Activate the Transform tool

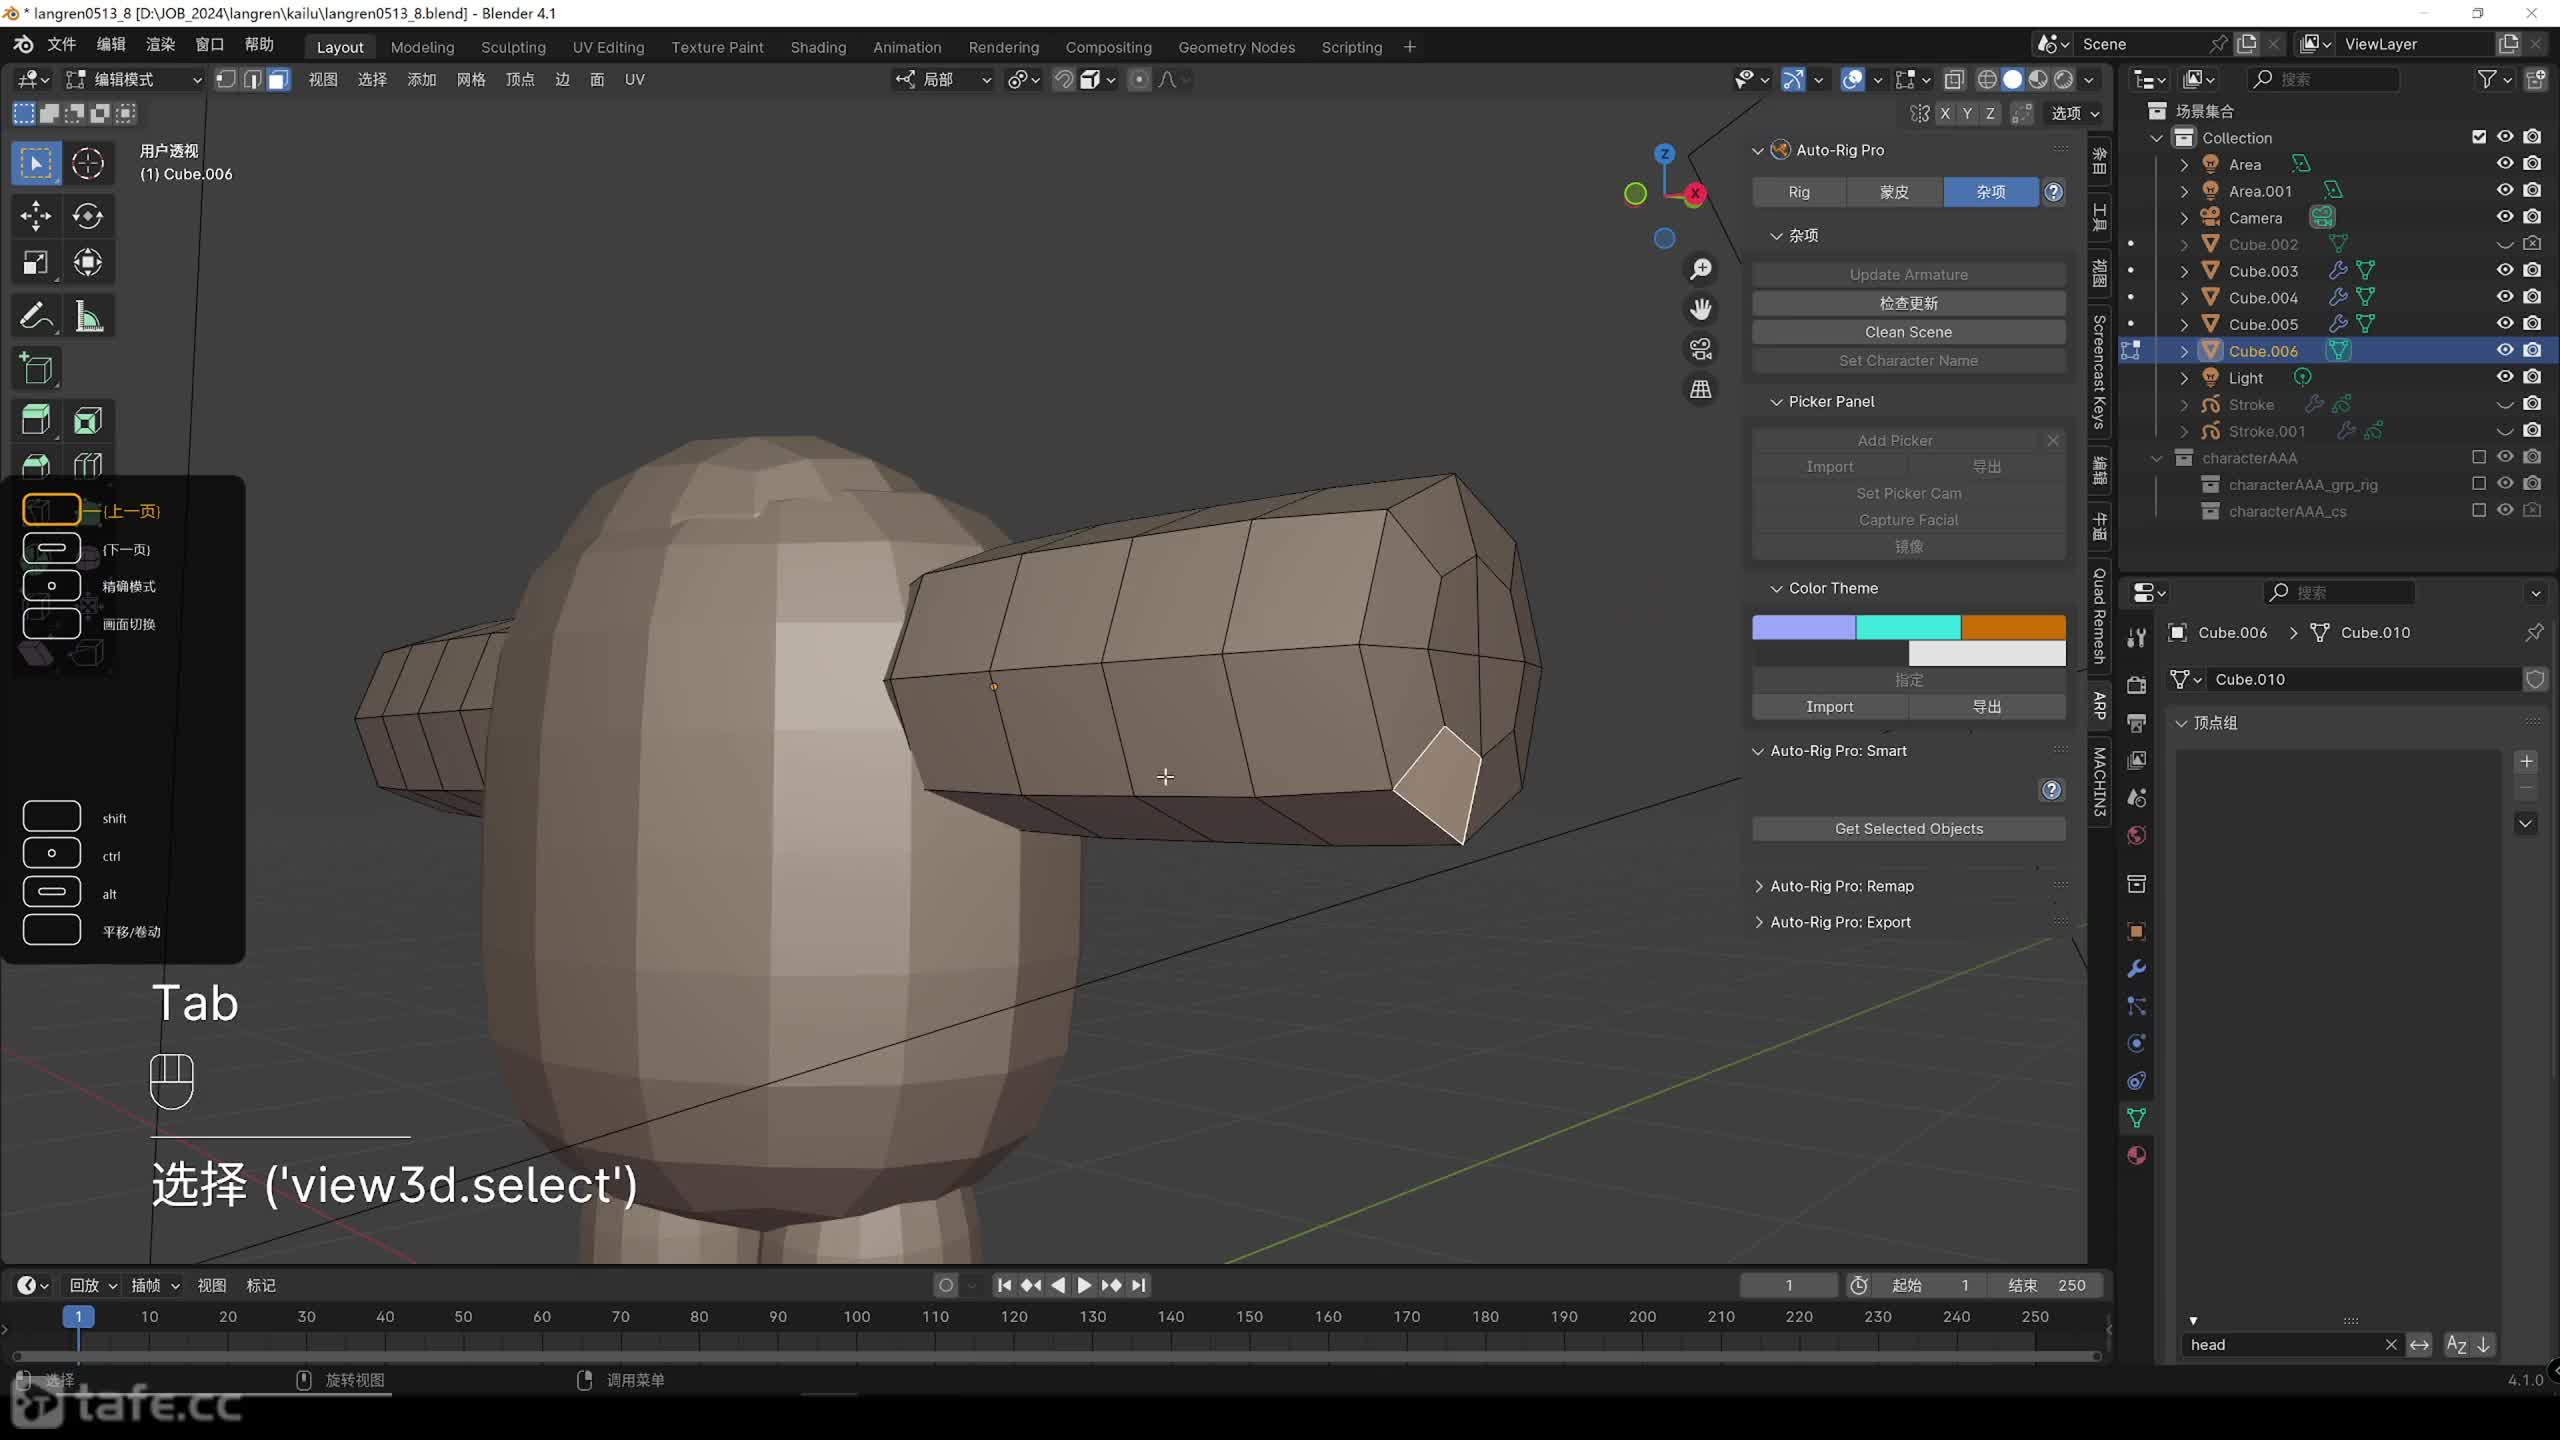[88, 263]
